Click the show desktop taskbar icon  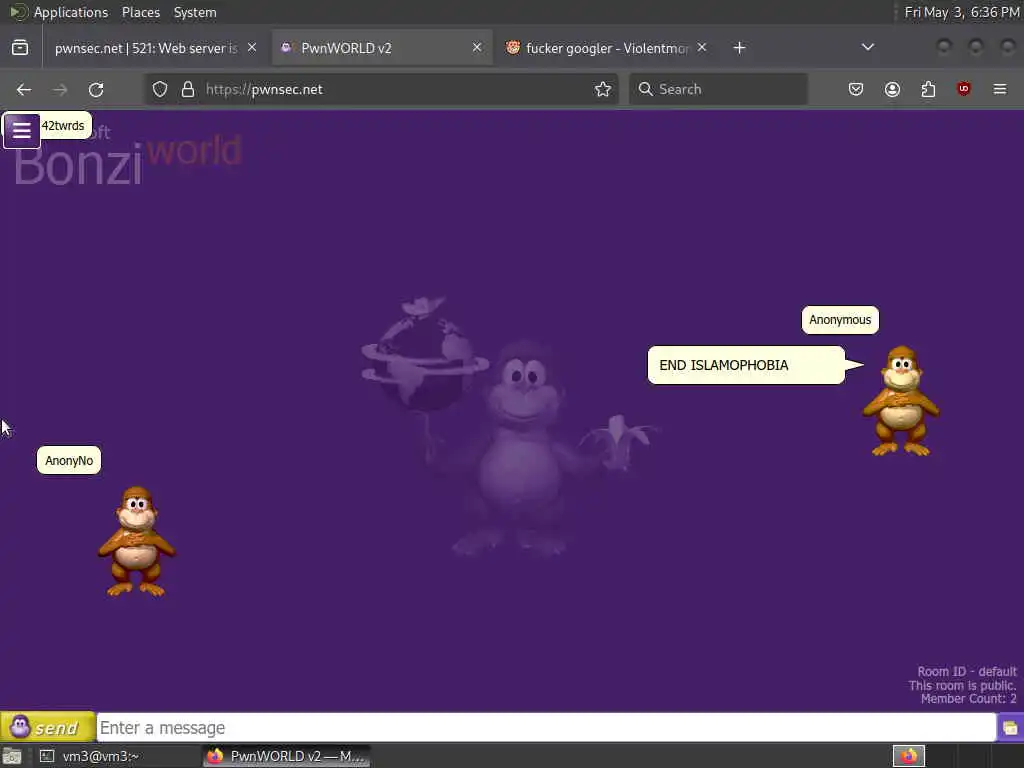tap(12, 756)
